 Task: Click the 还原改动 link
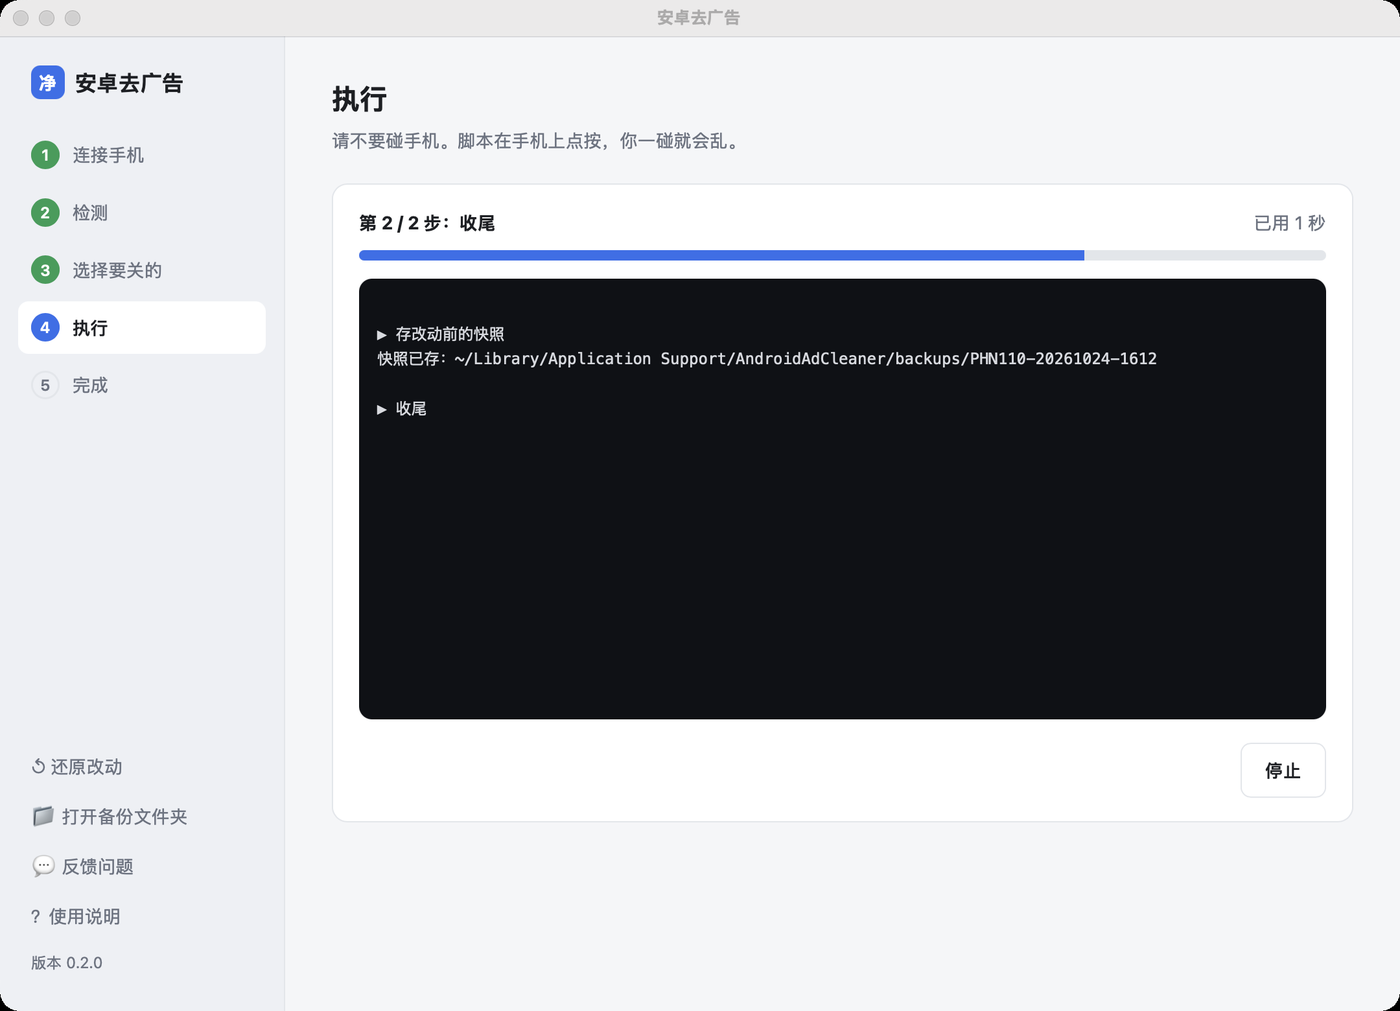77,767
